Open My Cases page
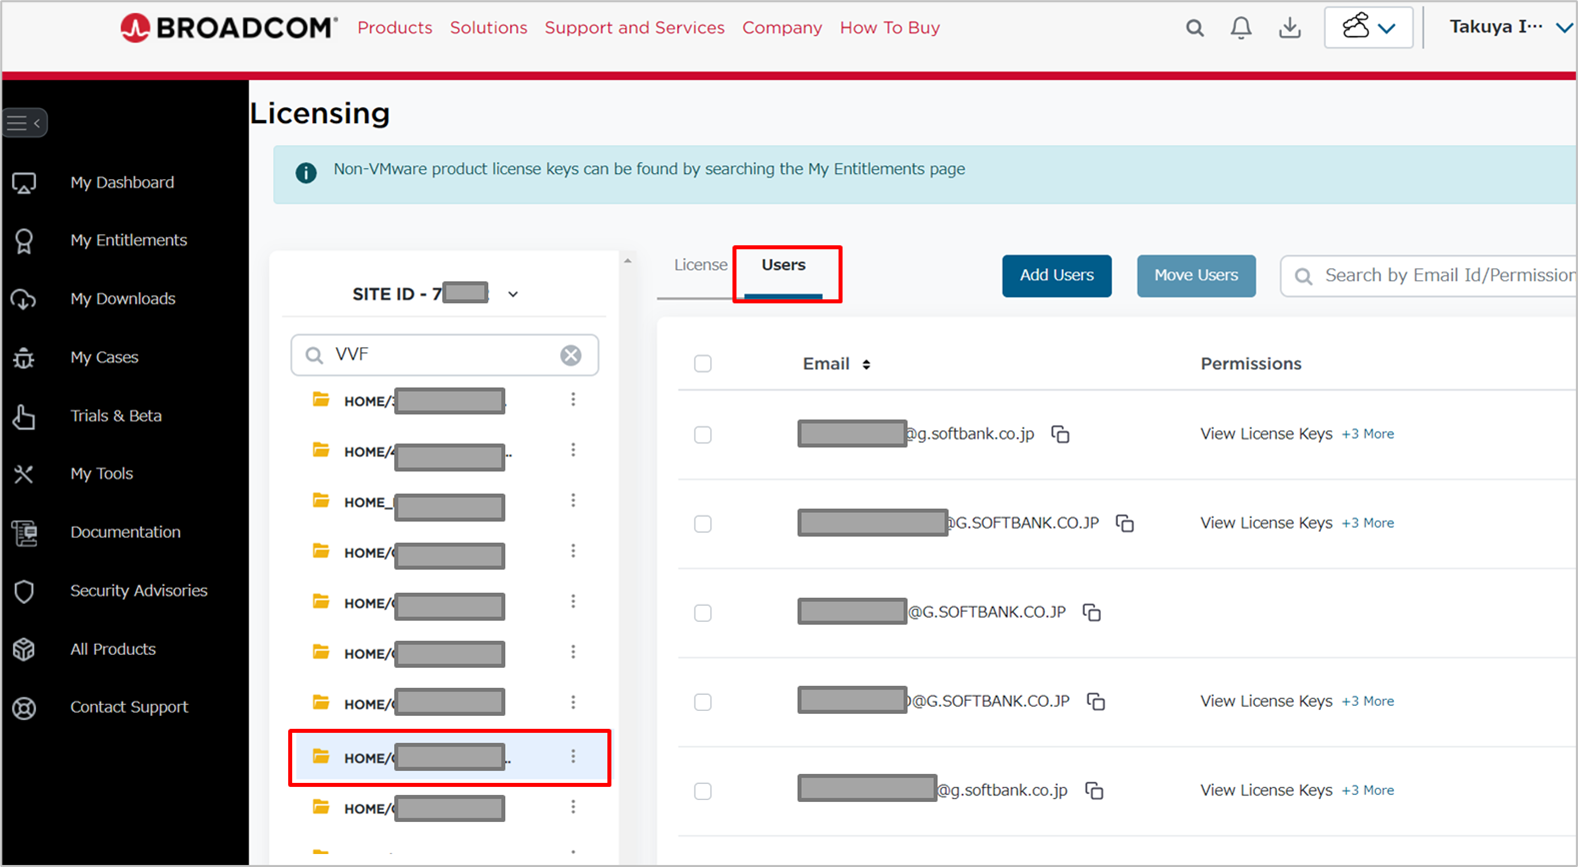Image resolution: width=1578 pixels, height=867 pixels. point(104,358)
